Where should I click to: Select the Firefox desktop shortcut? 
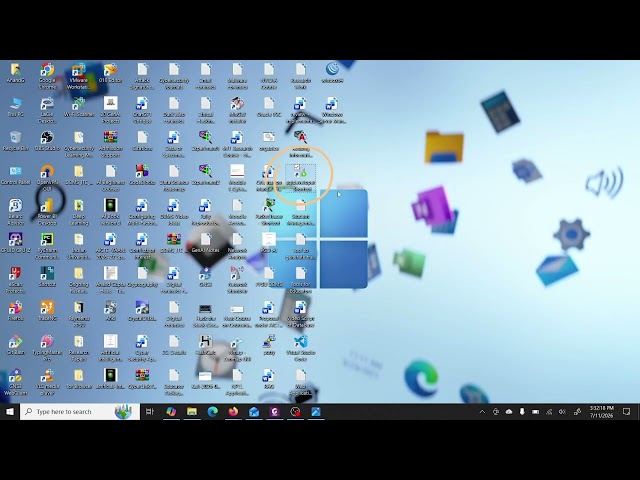coord(16,310)
